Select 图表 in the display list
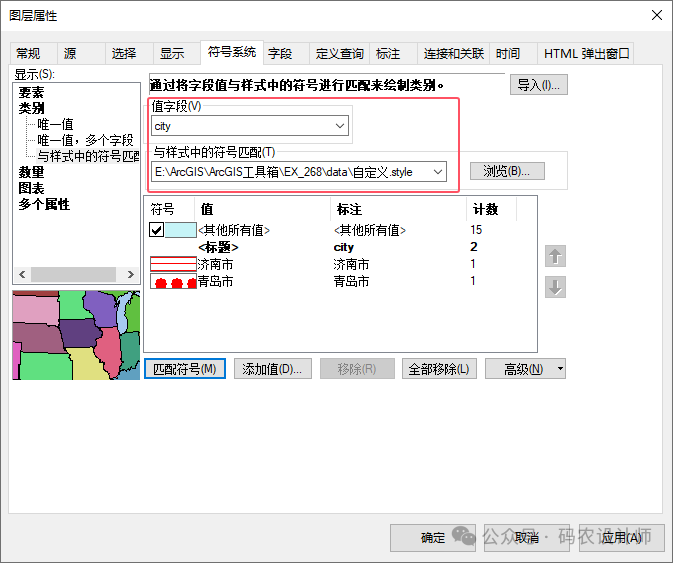 [31, 188]
